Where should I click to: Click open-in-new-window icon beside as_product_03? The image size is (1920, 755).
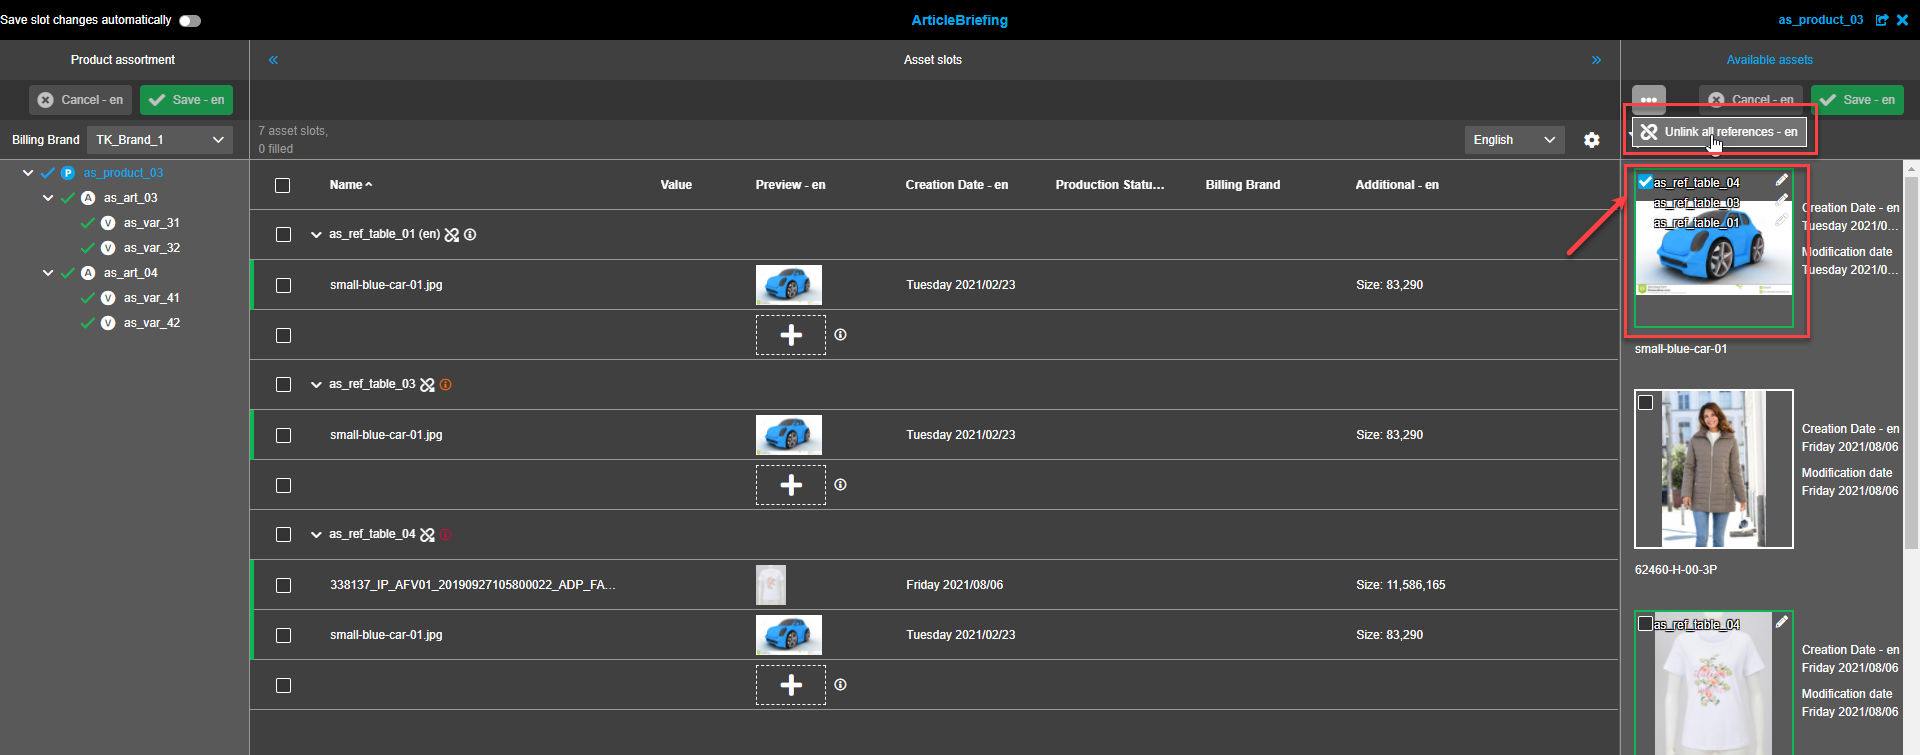click(x=1881, y=20)
